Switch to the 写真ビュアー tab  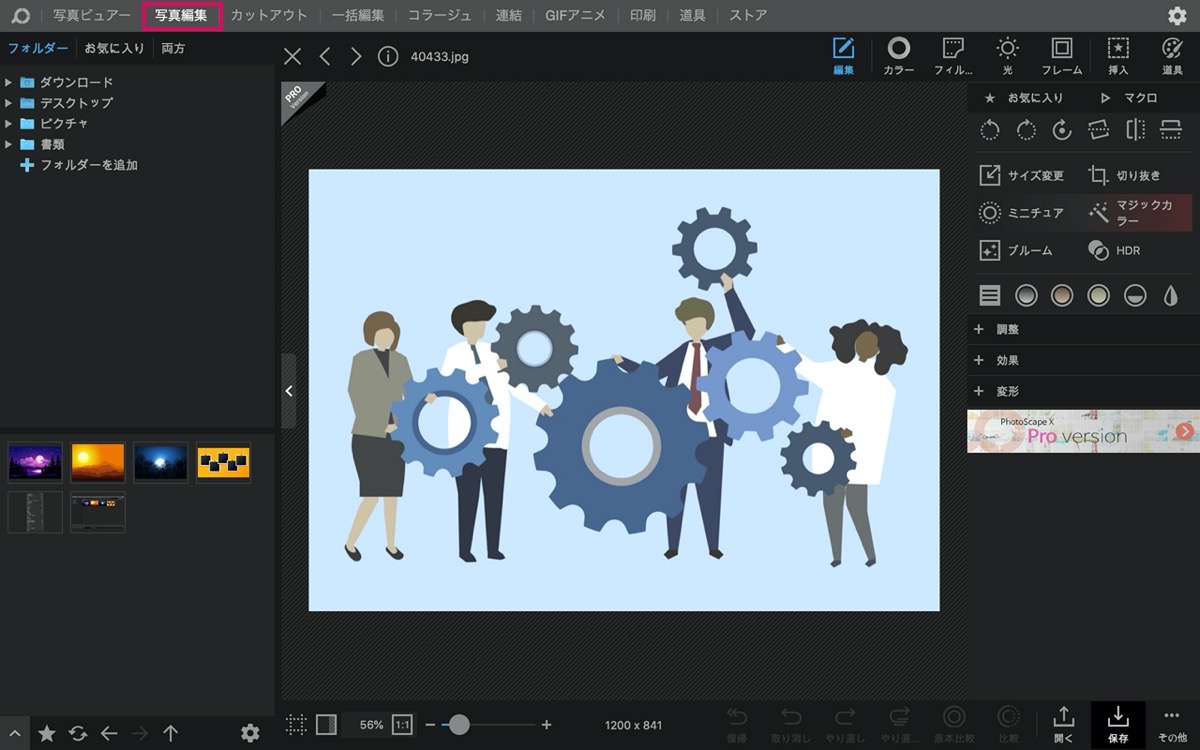(x=92, y=15)
